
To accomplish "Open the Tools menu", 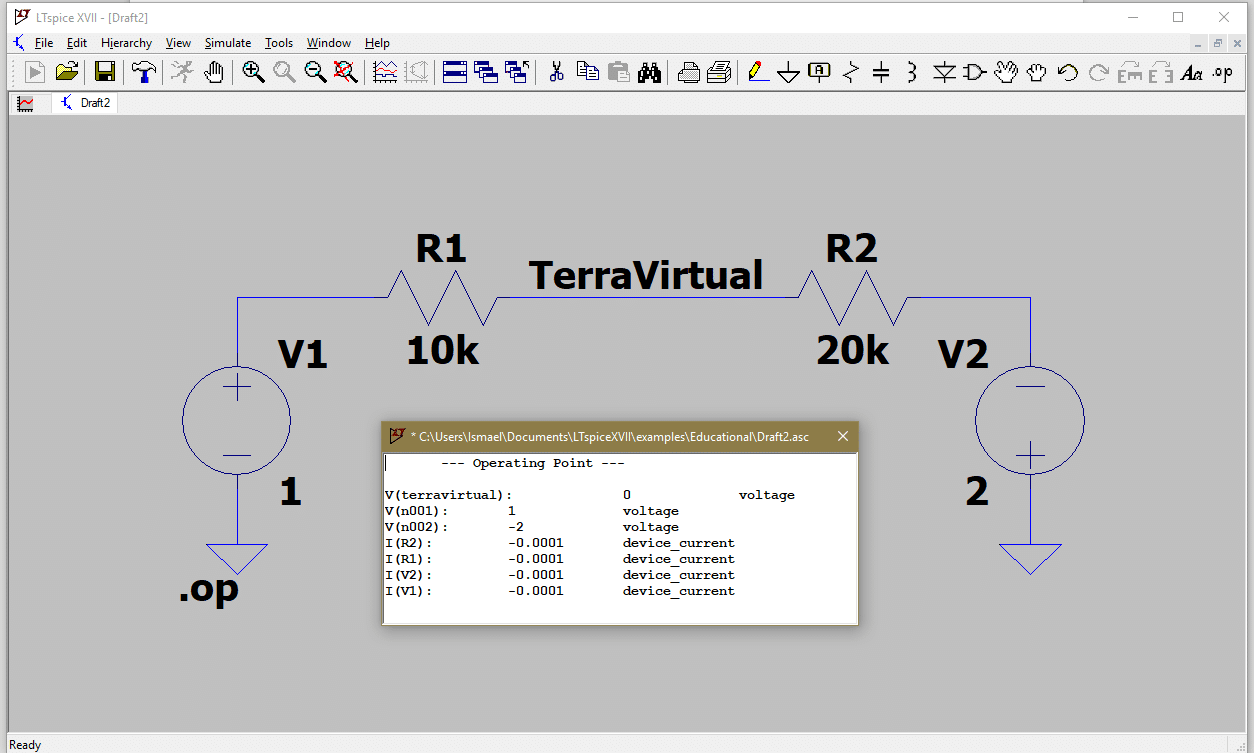I will click(279, 43).
